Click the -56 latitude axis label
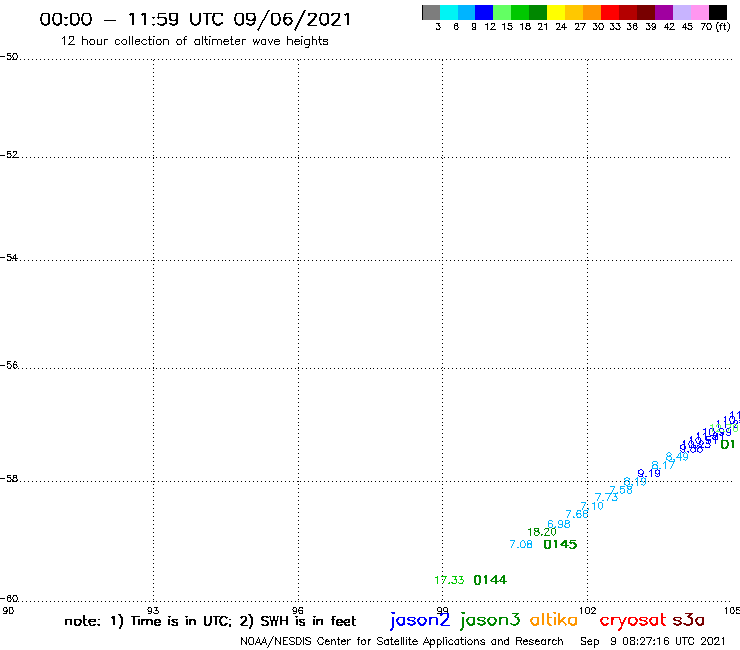The width and height of the screenshot is (740, 650). click(x=9, y=365)
